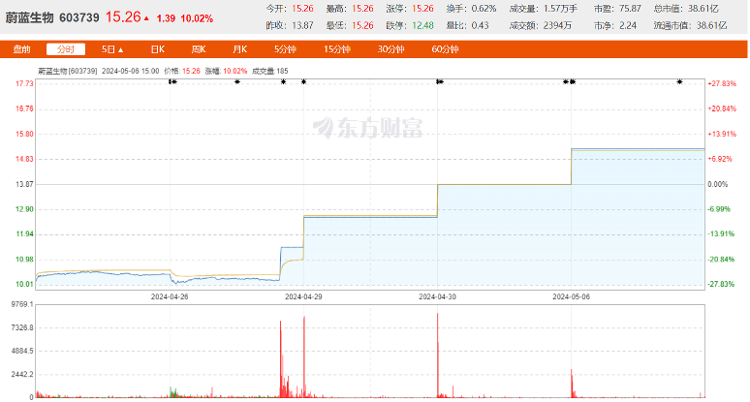Click the +27.83% right axis label
The width and height of the screenshot is (750, 402).
(x=722, y=84)
